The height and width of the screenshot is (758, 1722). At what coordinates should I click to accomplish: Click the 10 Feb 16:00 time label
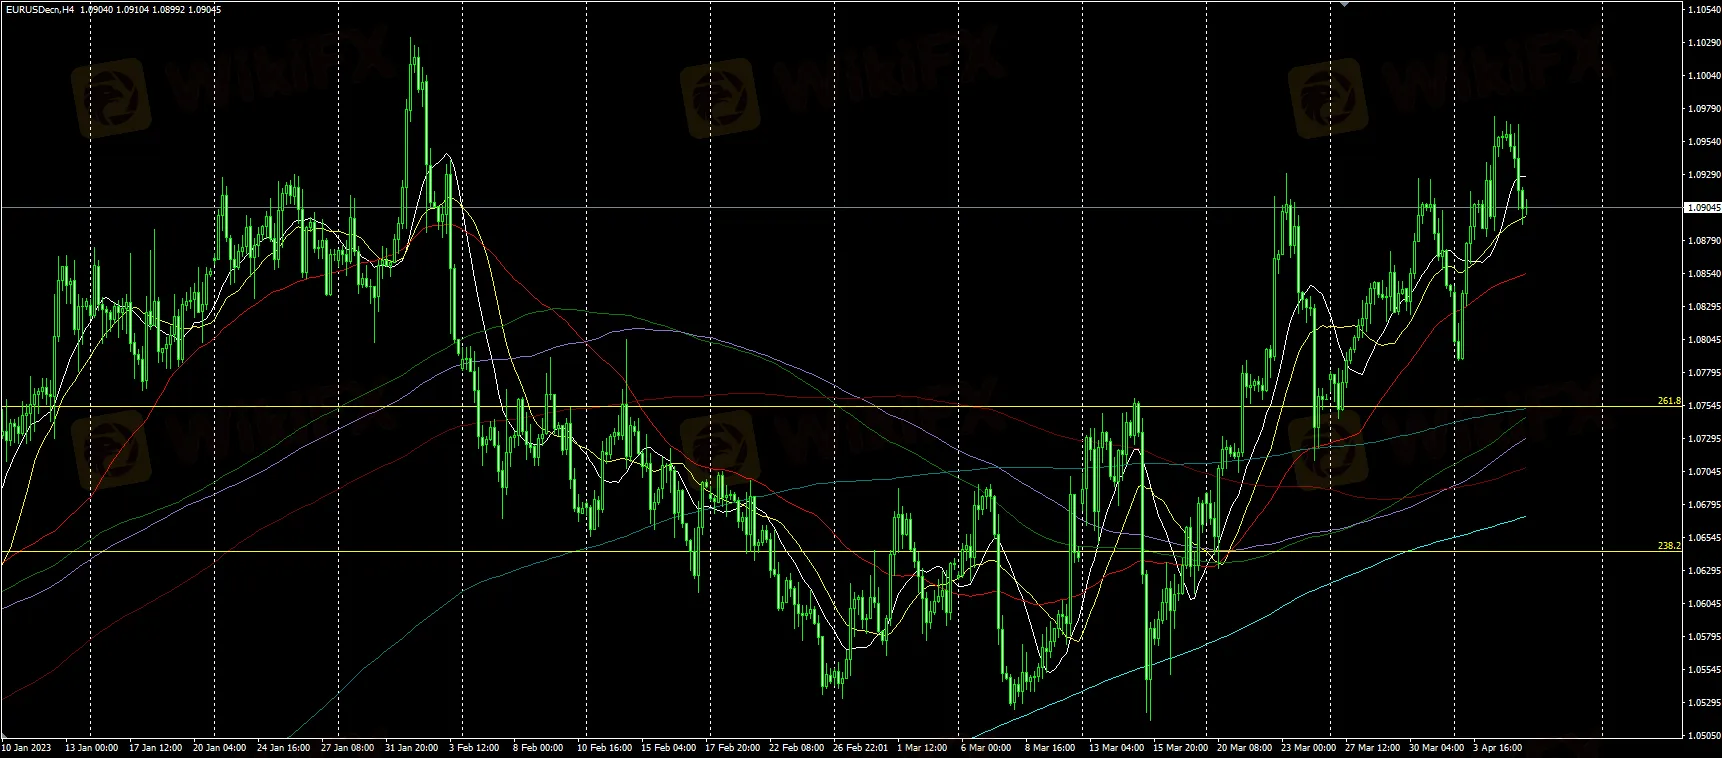(x=604, y=748)
